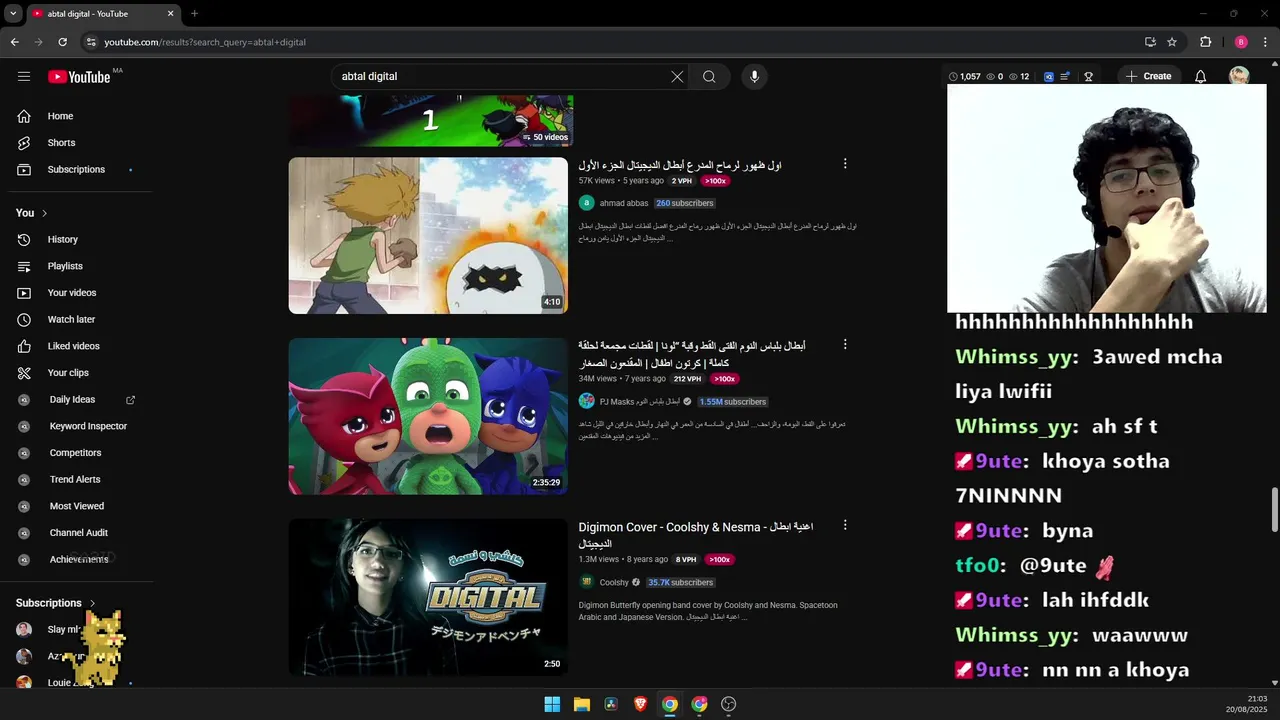Screen dimensions: 1280x720
Task: Select the Your clips scissors icon
Action: 24,373
